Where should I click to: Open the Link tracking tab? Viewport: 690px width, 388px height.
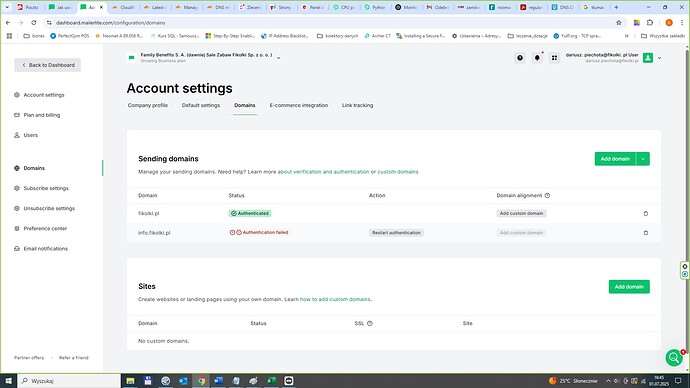click(x=357, y=106)
